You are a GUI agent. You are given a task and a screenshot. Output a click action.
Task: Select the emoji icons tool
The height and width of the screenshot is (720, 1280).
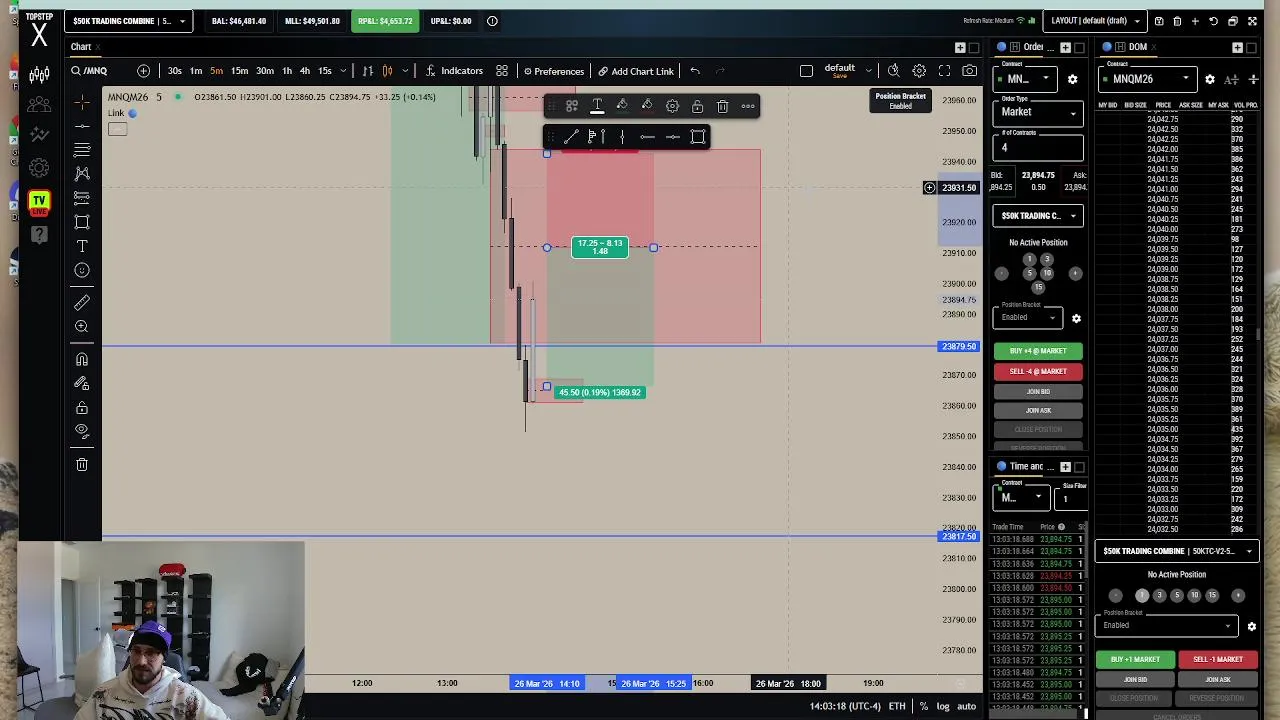point(82,270)
